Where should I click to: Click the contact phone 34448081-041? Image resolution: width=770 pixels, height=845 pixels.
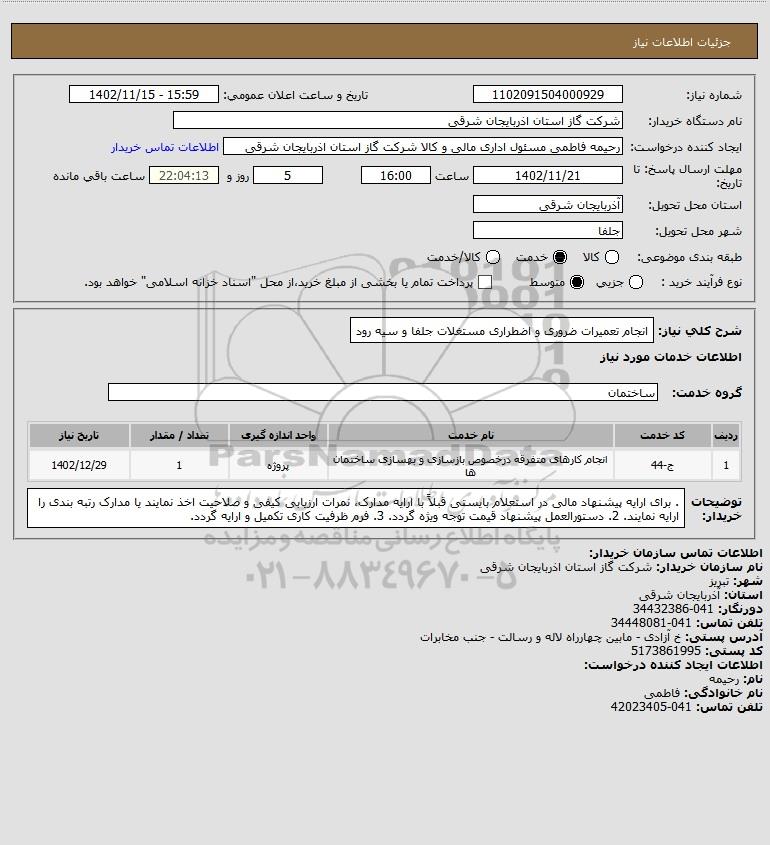pyautogui.click(x=650, y=623)
